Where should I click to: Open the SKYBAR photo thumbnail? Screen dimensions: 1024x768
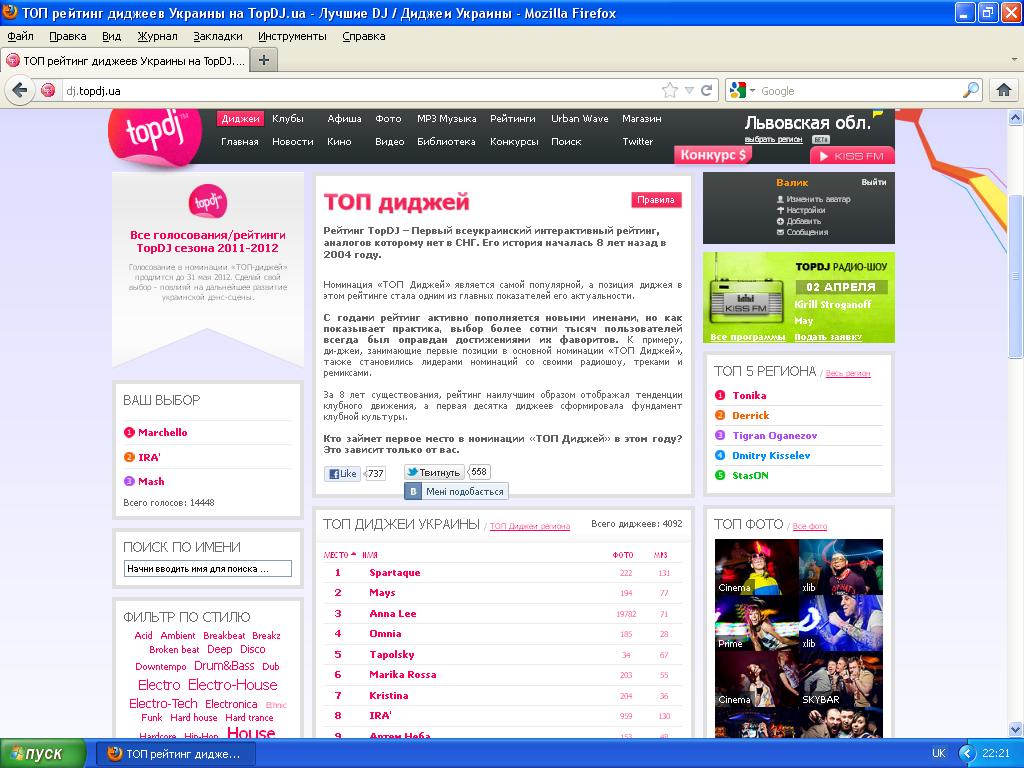click(x=841, y=680)
